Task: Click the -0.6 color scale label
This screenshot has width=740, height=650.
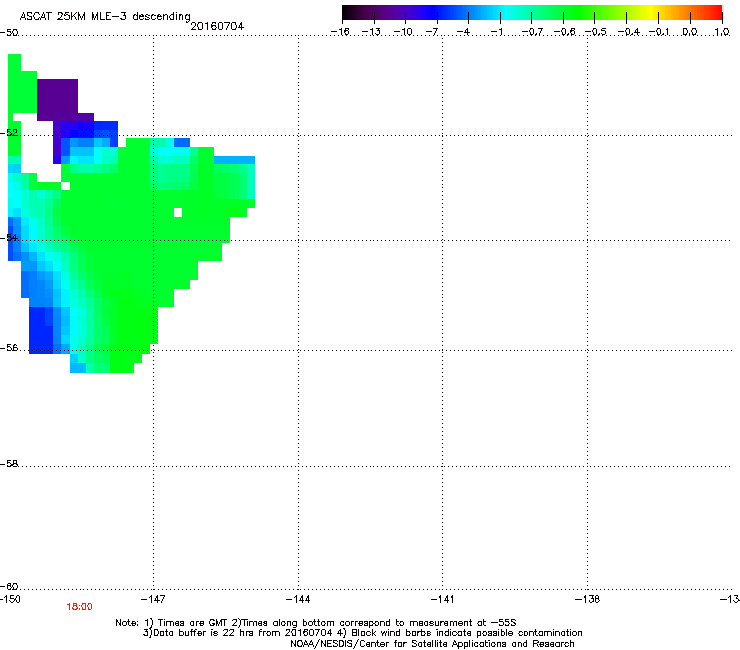Action: click(x=564, y=32)
